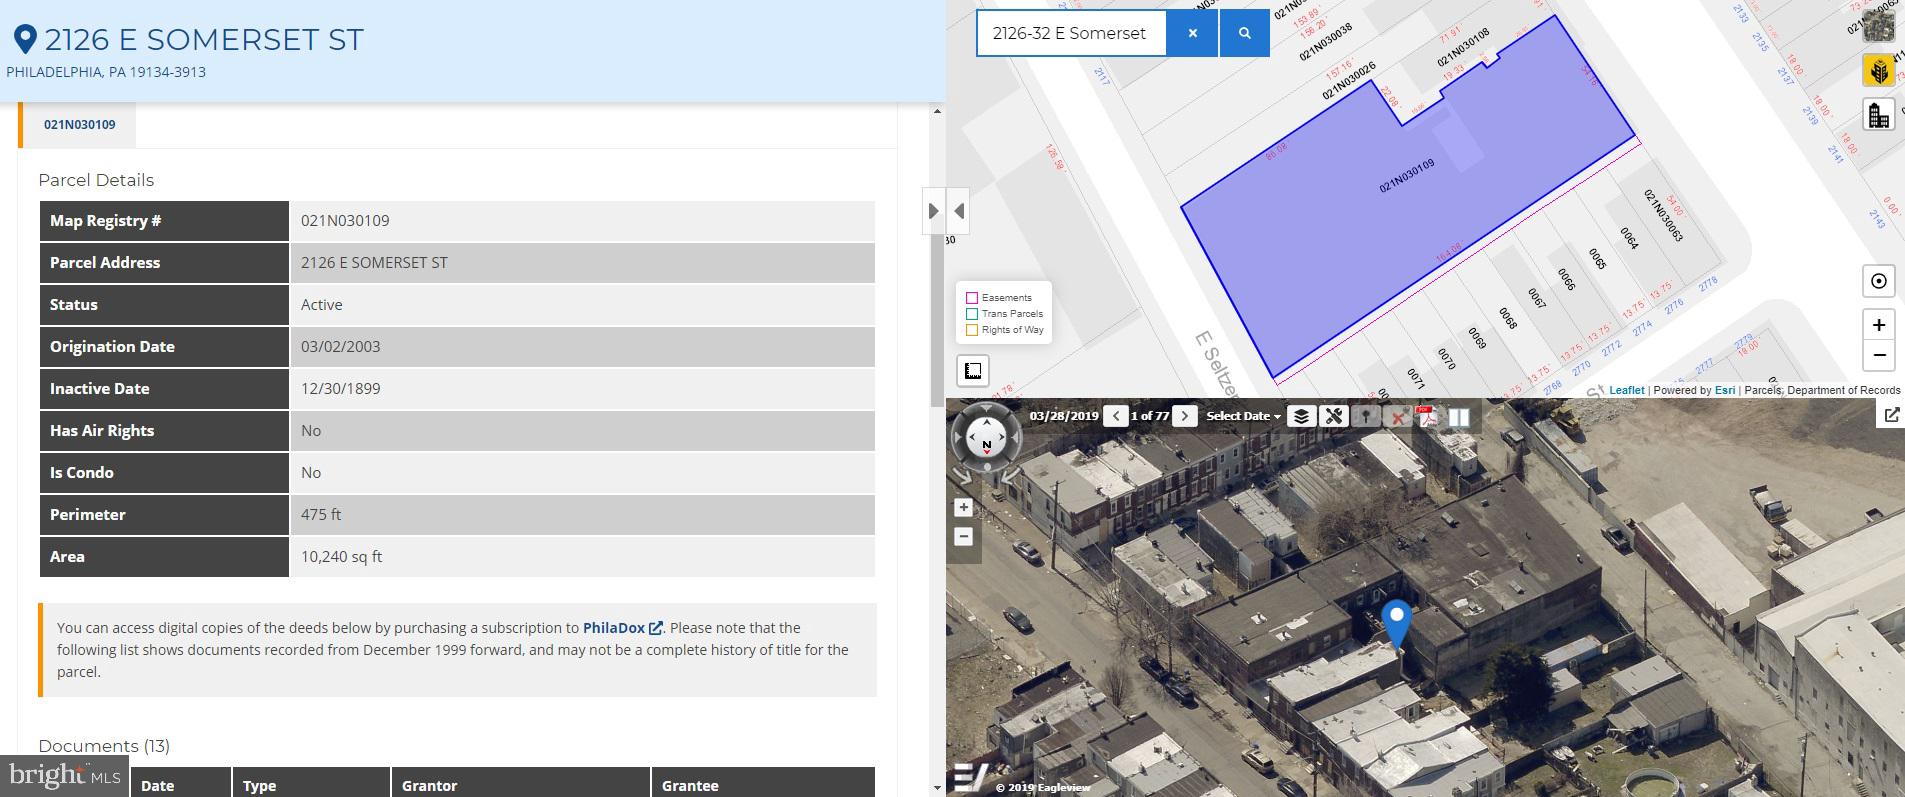Switch to the aerial imagery basemap thumbnail
Image resolution: width=1905 pixels, height=797 pixels.
point(1878,24)
